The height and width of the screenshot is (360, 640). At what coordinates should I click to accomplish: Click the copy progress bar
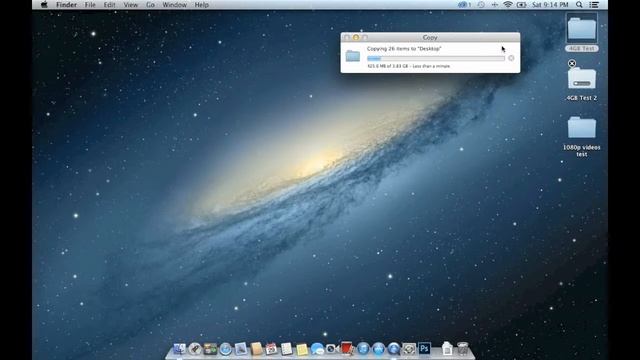point(436,58)
